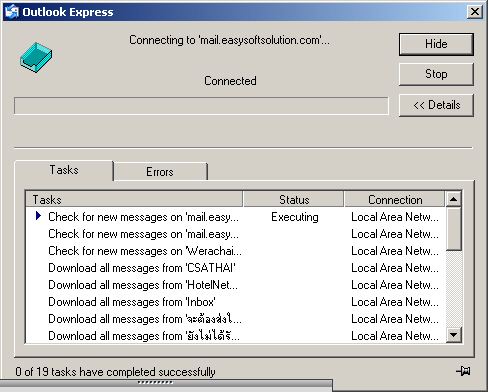Stop the current mail tasks
This screenshot has height=392, width=488.
436,74
